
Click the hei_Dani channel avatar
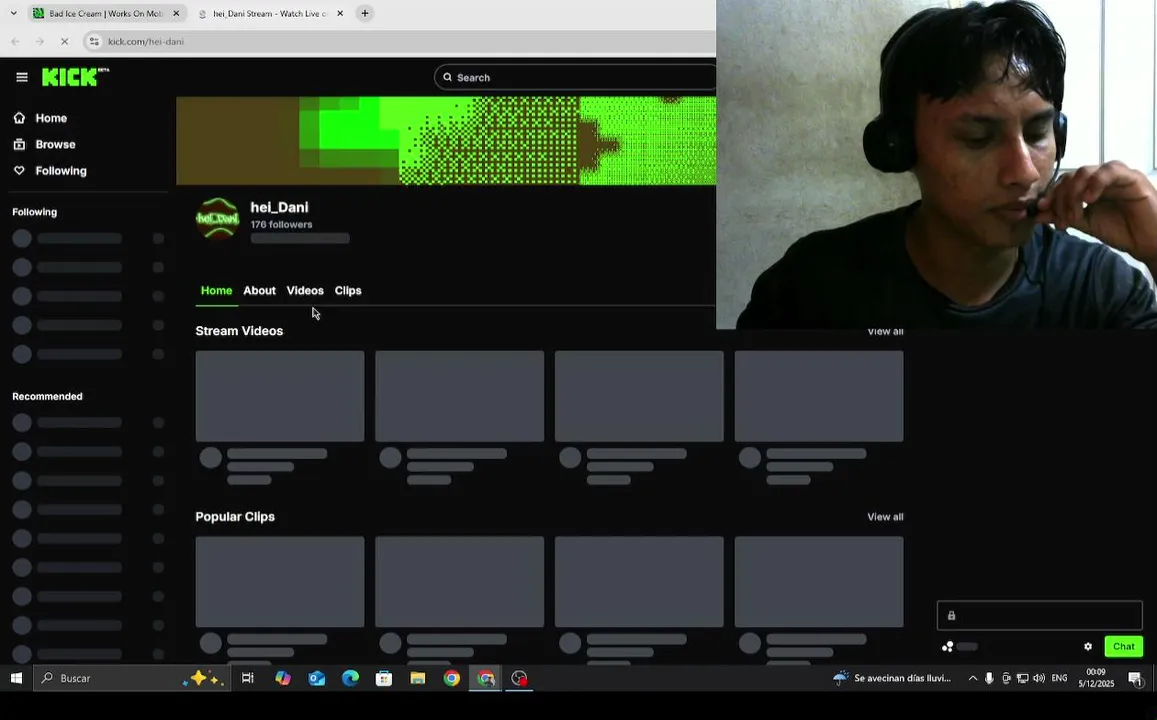coord(217,218)
